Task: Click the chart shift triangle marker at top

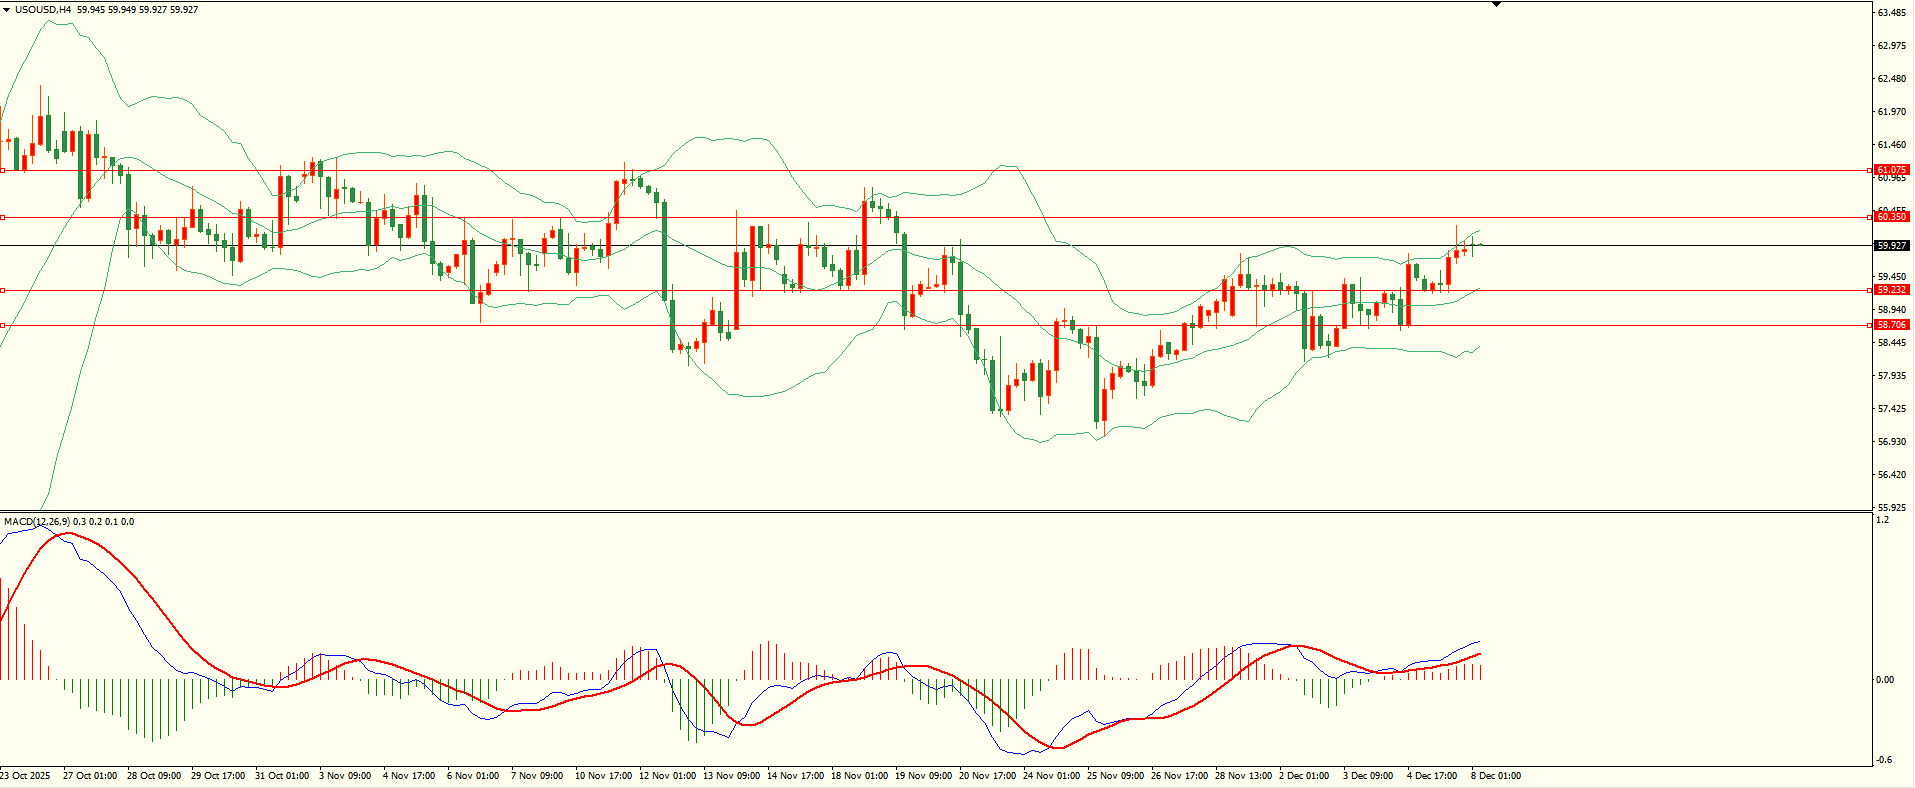Action: 1496,5
